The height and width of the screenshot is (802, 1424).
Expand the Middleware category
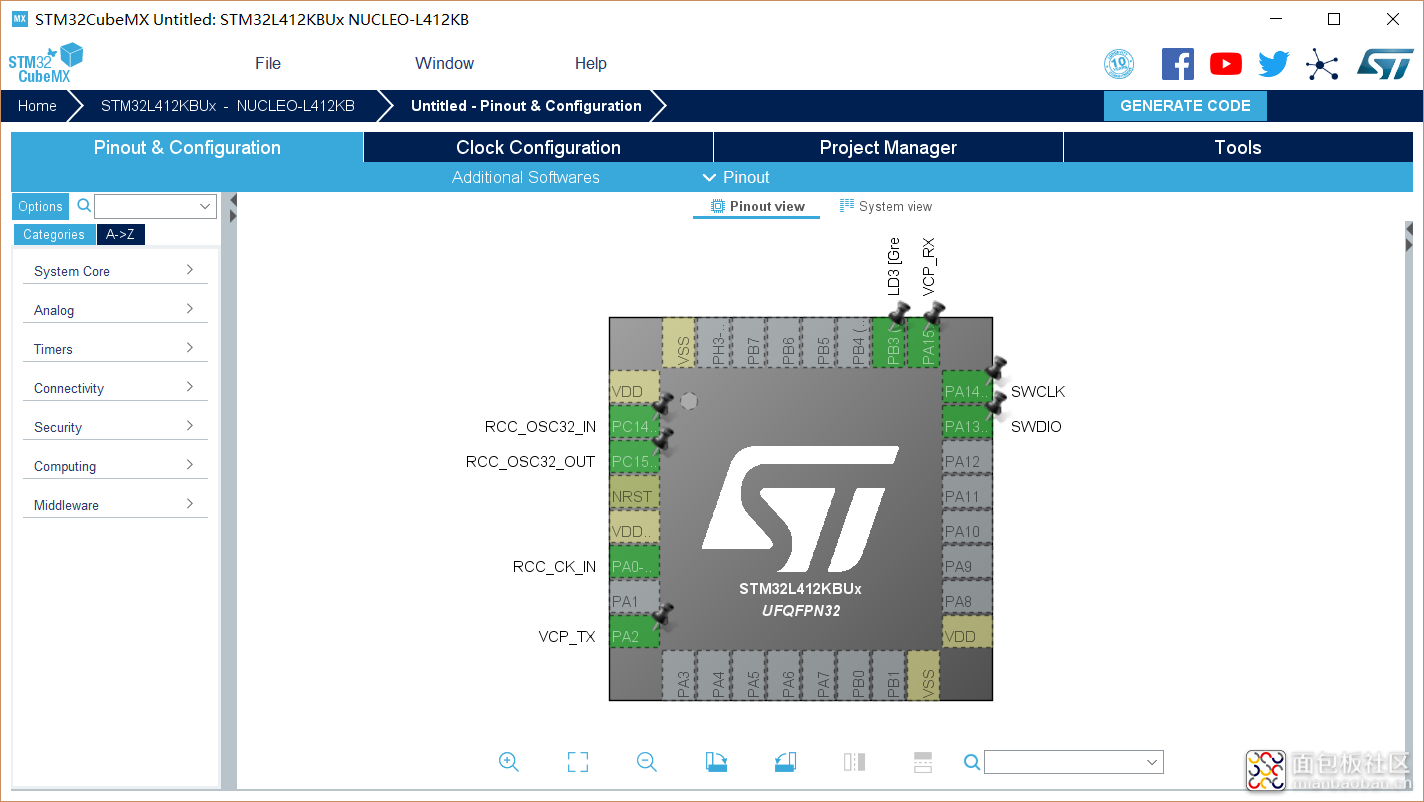point(115,505)
